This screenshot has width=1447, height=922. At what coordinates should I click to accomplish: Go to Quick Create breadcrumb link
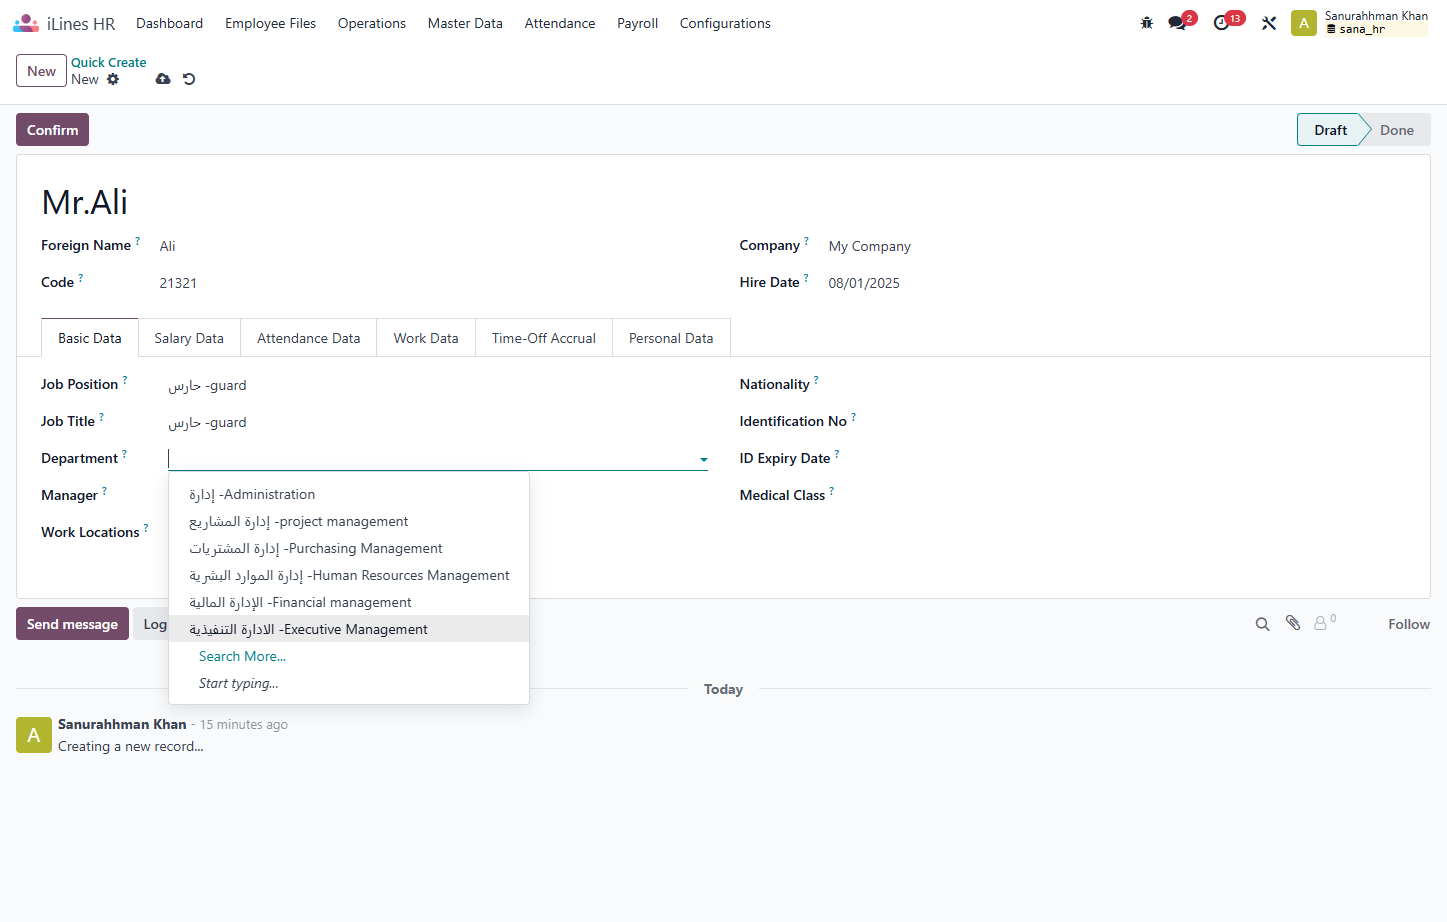tap(108, 62)
